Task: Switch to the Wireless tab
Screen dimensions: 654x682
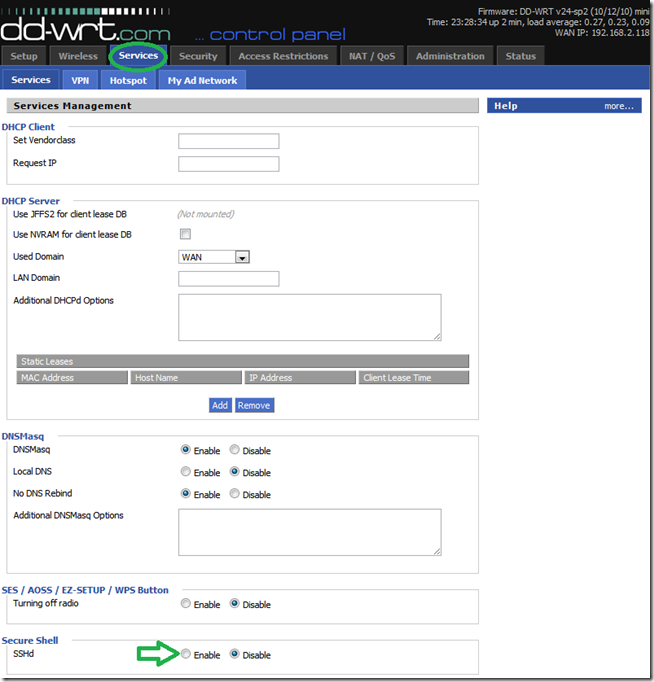Action: 78,56
